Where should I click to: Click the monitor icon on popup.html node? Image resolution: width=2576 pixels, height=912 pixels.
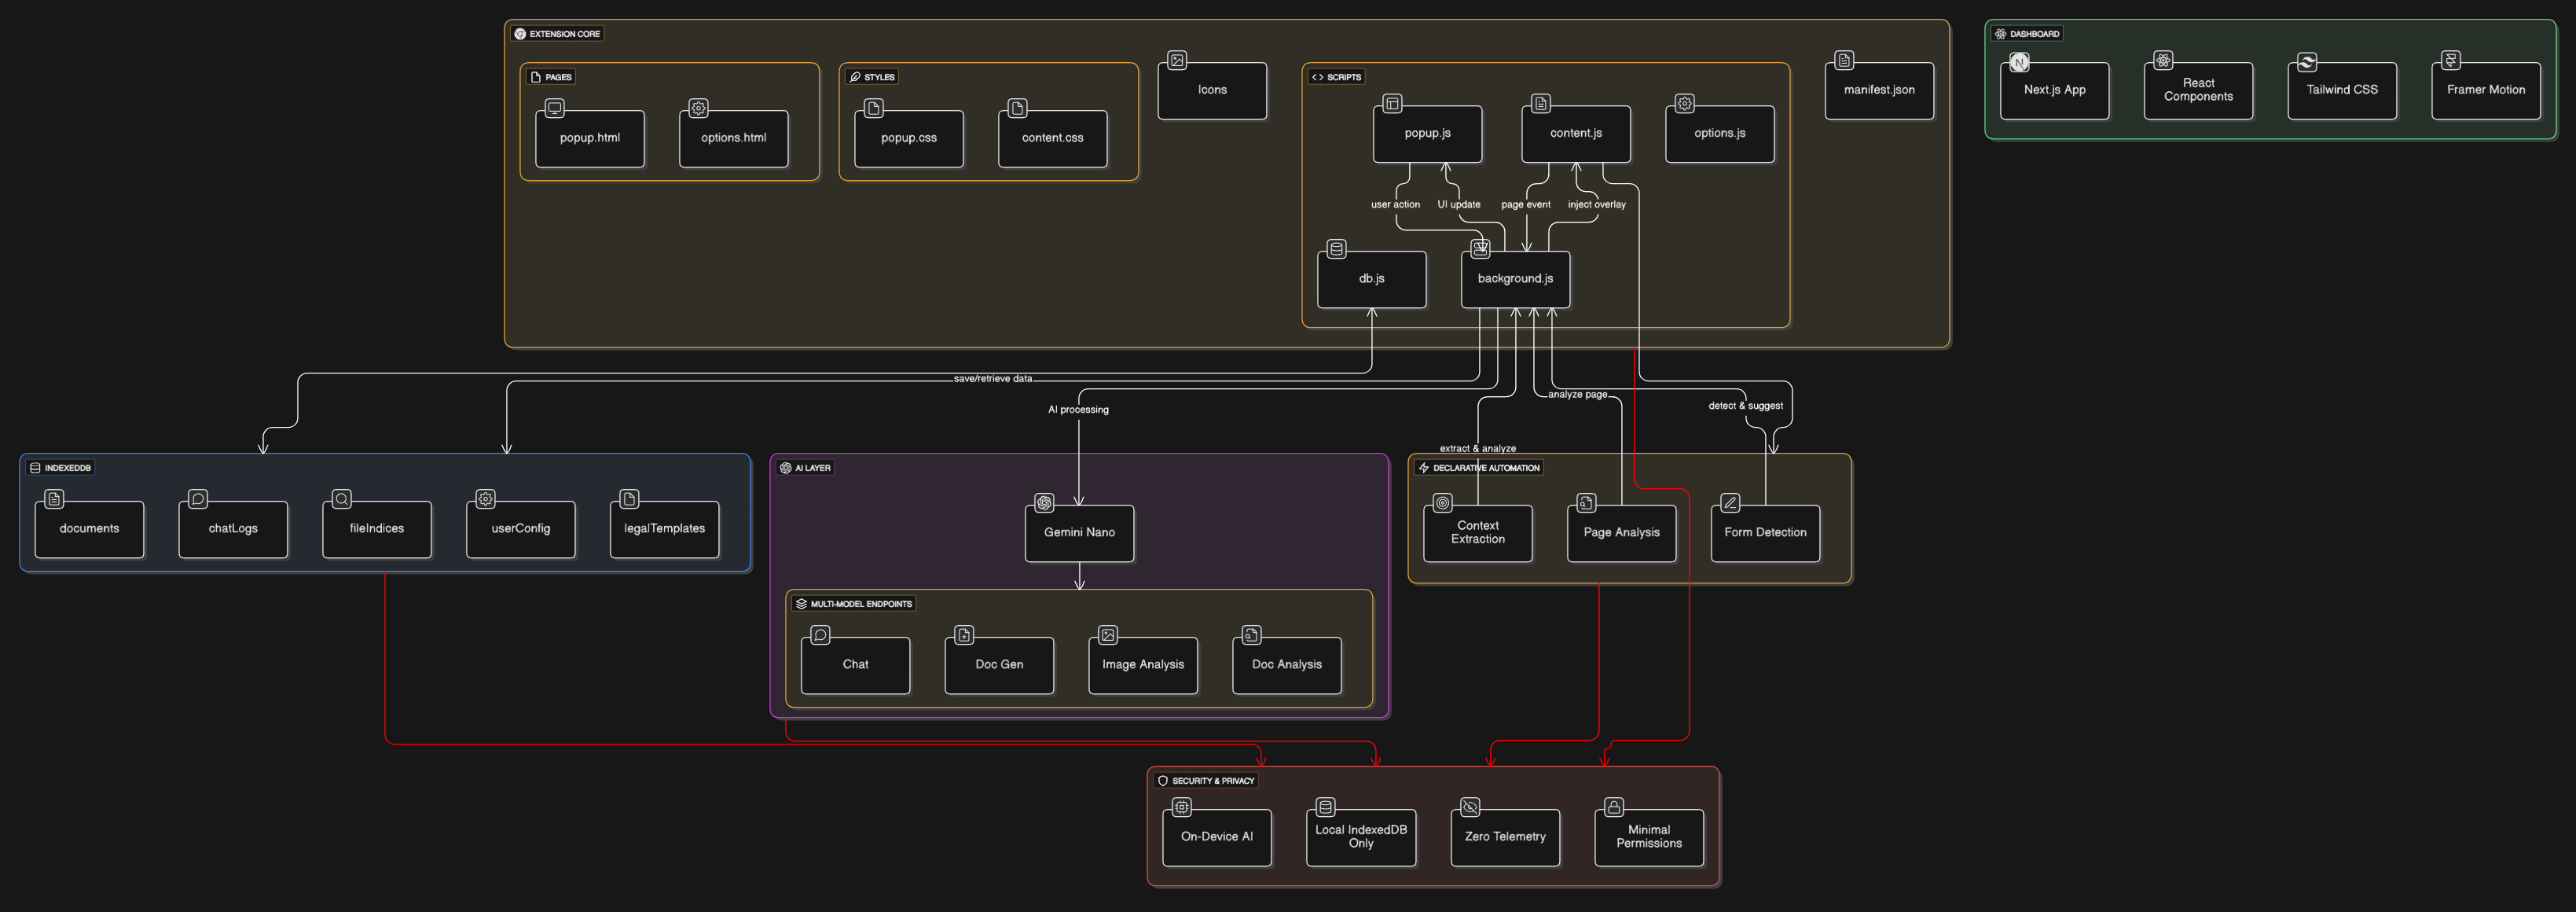pyautogui.click(x=554, y=108)
